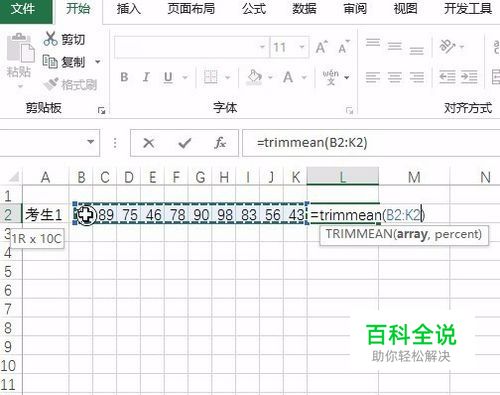The image size is (500, 395).
Task: Open text orientation dropdown arrow
Action: click(x=462, y=47)
